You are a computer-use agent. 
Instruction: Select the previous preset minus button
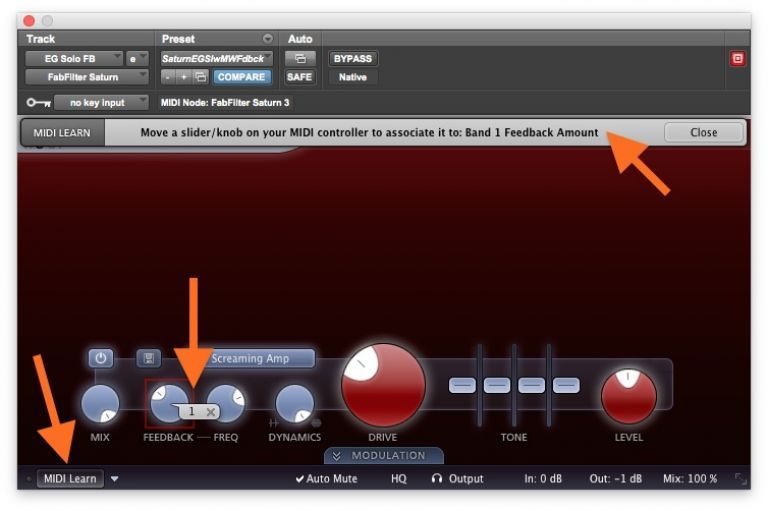pos(168,77)
